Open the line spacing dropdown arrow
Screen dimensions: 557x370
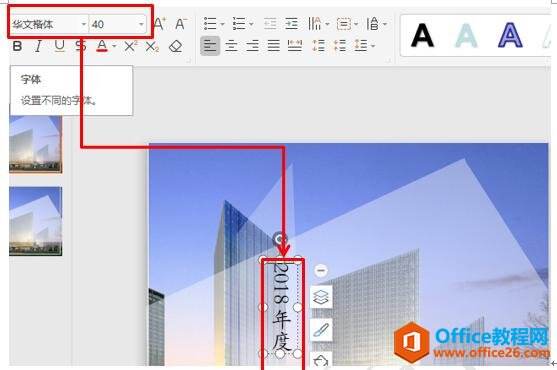(373, 46)
